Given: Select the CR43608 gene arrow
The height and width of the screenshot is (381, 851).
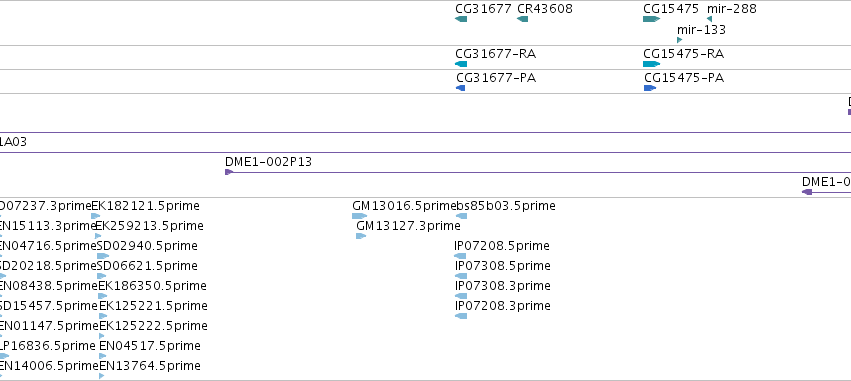Looking at the screenshot, I should click(x=522, y=19).
